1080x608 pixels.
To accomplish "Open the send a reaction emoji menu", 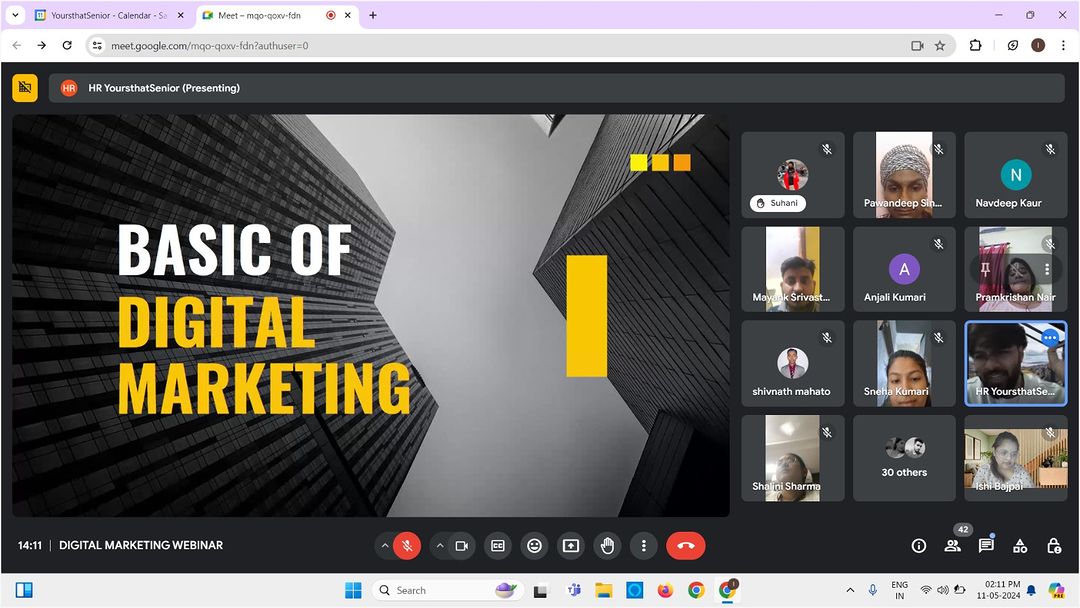I will (x=534, y=546).
